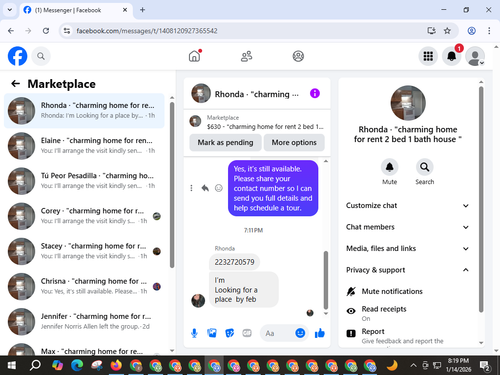Launch Firefox from taskbar
Viewport: 500px width, 375px height.
[x=116, y=366]
